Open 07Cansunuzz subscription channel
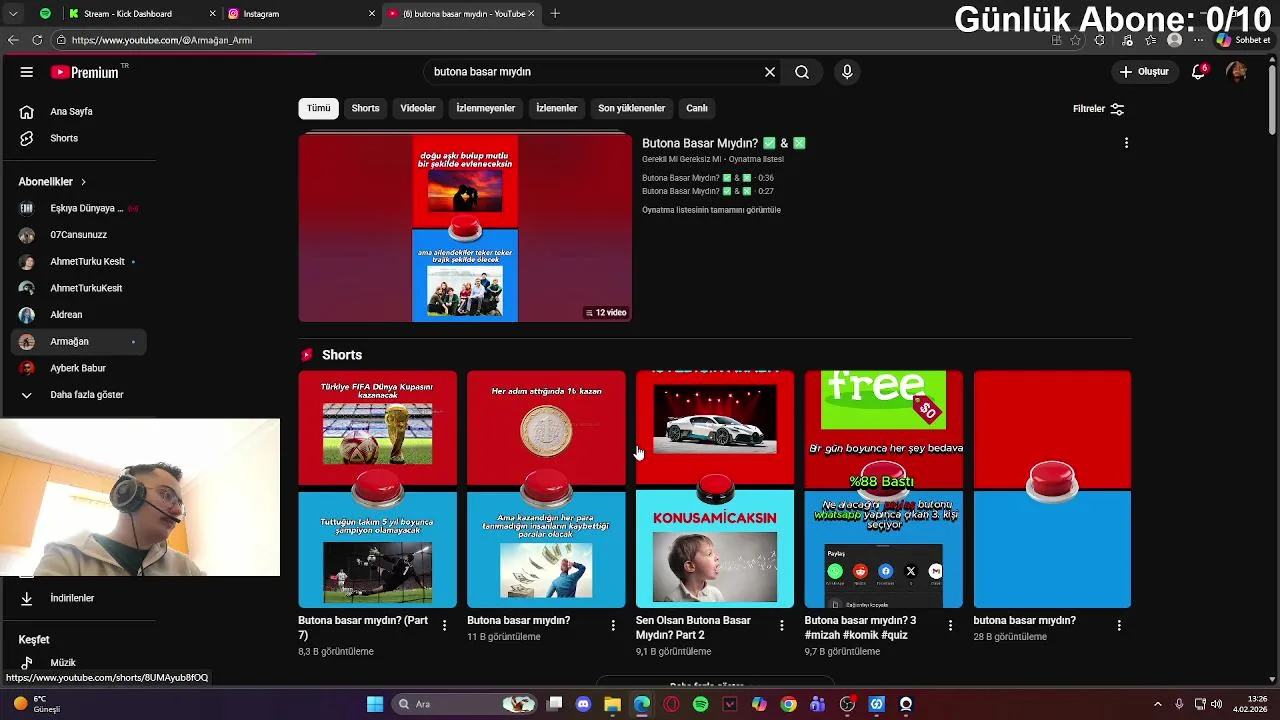This screenshot has width=1280, height=720. tap(78, 235)
